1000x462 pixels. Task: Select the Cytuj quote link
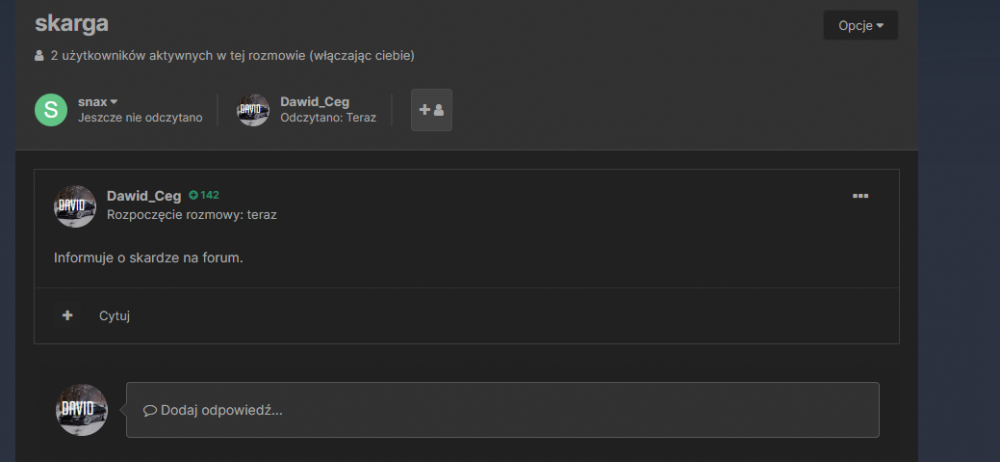click(115, 316)
